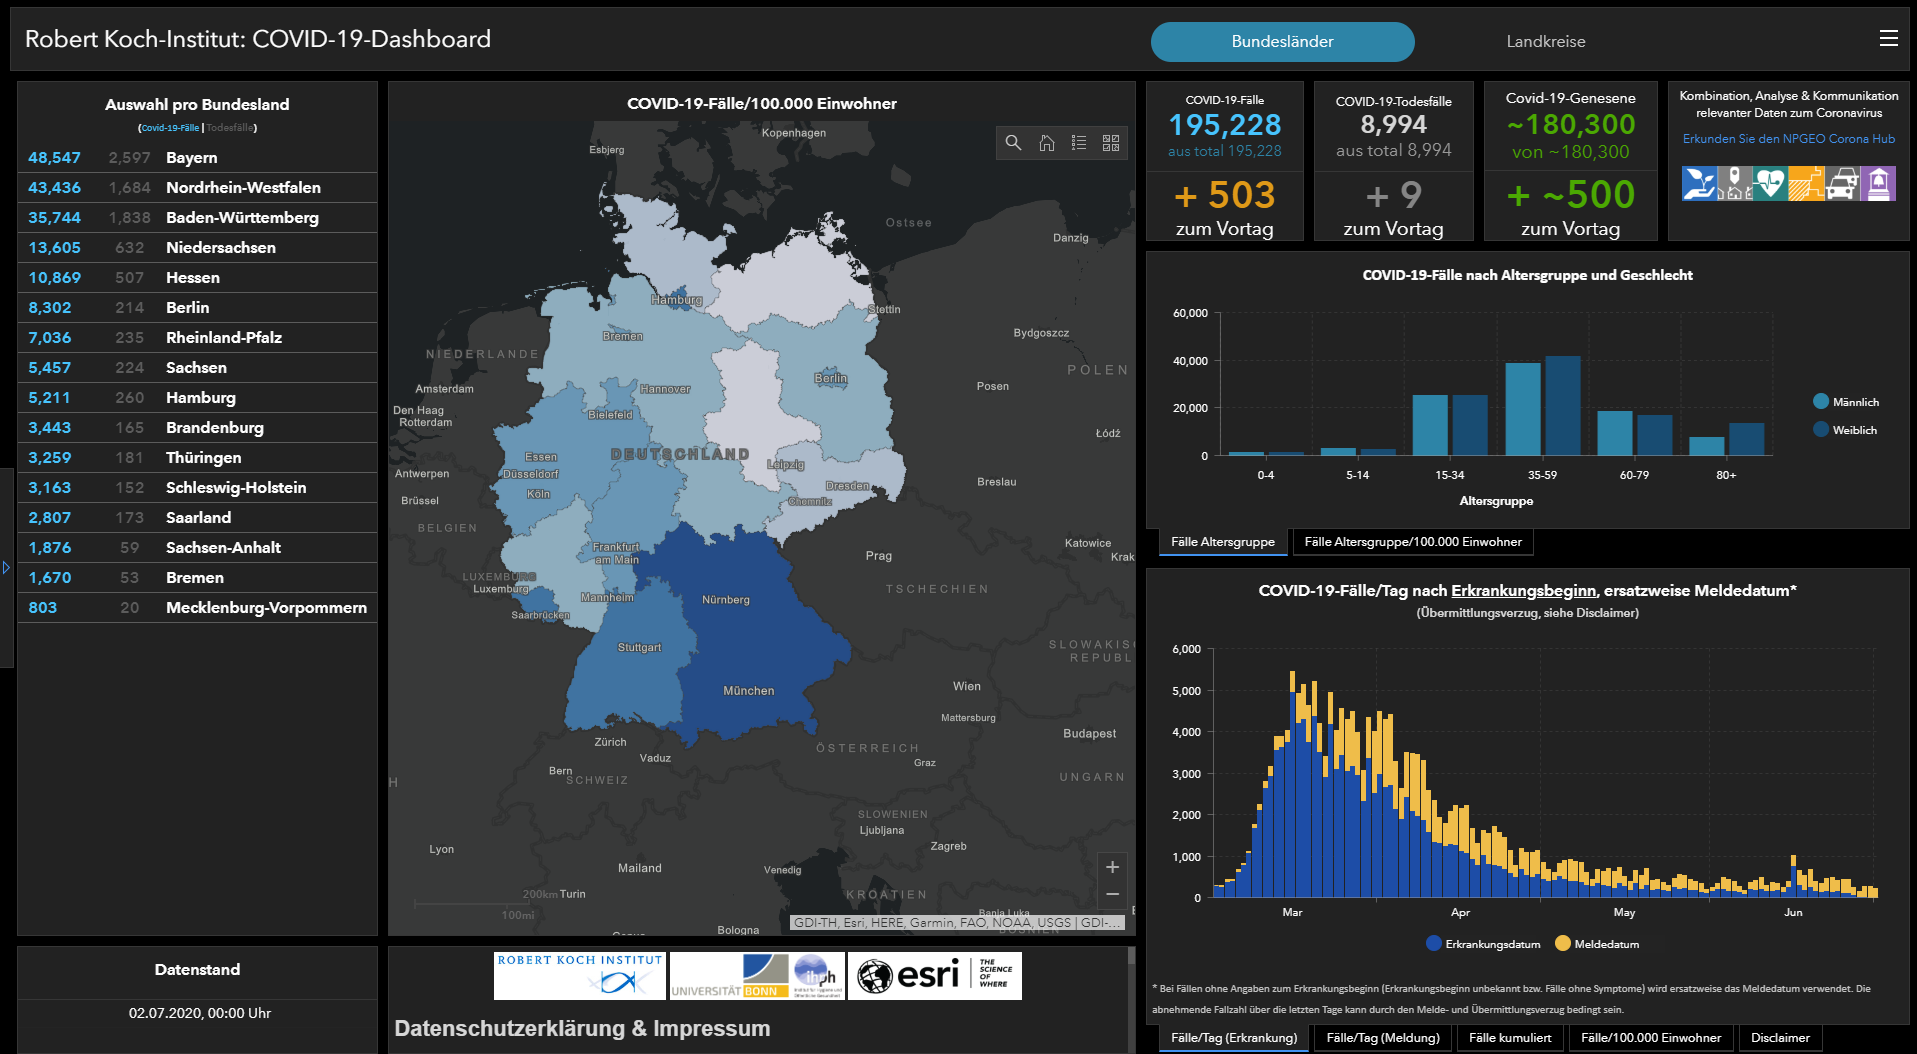Zoom in on the map
This screenshot has width=1917, height=1054.
tap(1112, 867)
